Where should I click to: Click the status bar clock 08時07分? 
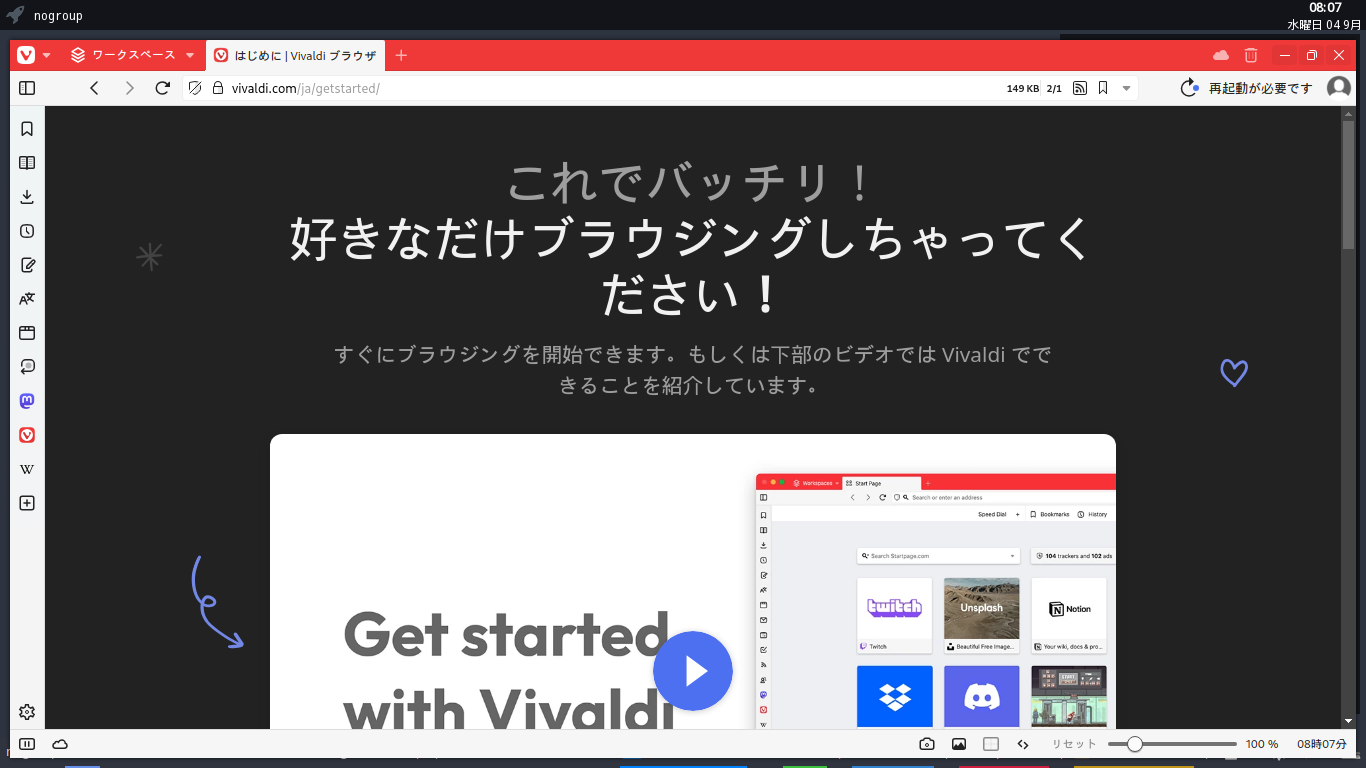tap(1322, 744)
